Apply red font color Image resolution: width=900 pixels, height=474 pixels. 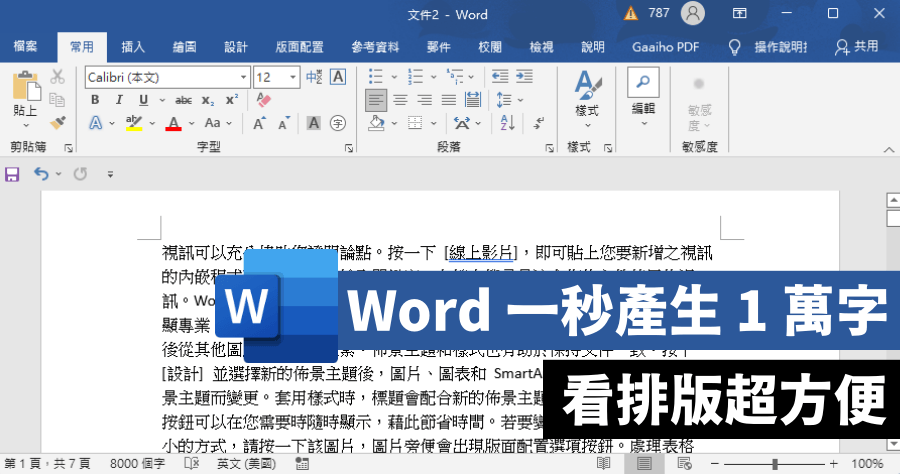[173, 123]
